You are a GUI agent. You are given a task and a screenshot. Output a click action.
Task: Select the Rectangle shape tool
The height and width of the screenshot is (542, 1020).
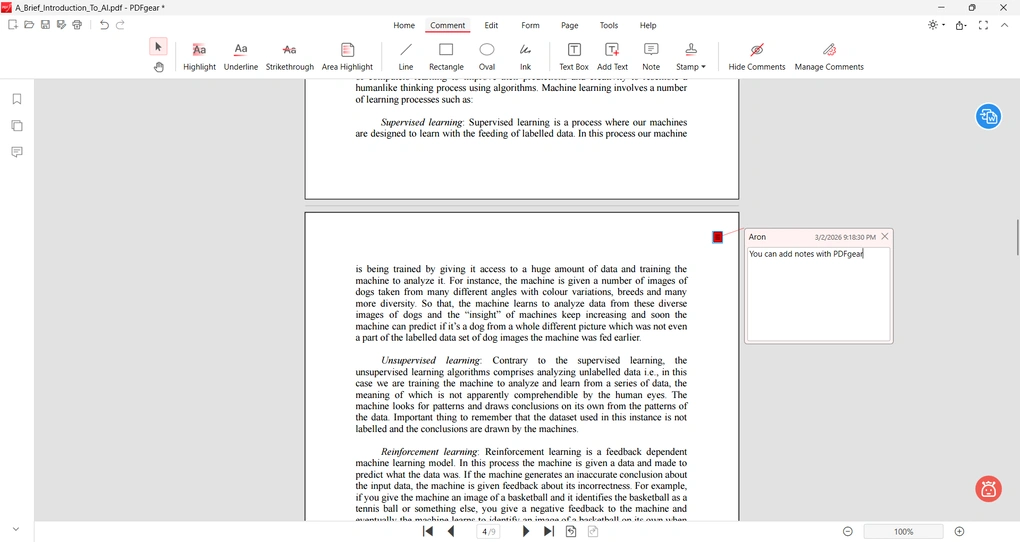(446, 57)
